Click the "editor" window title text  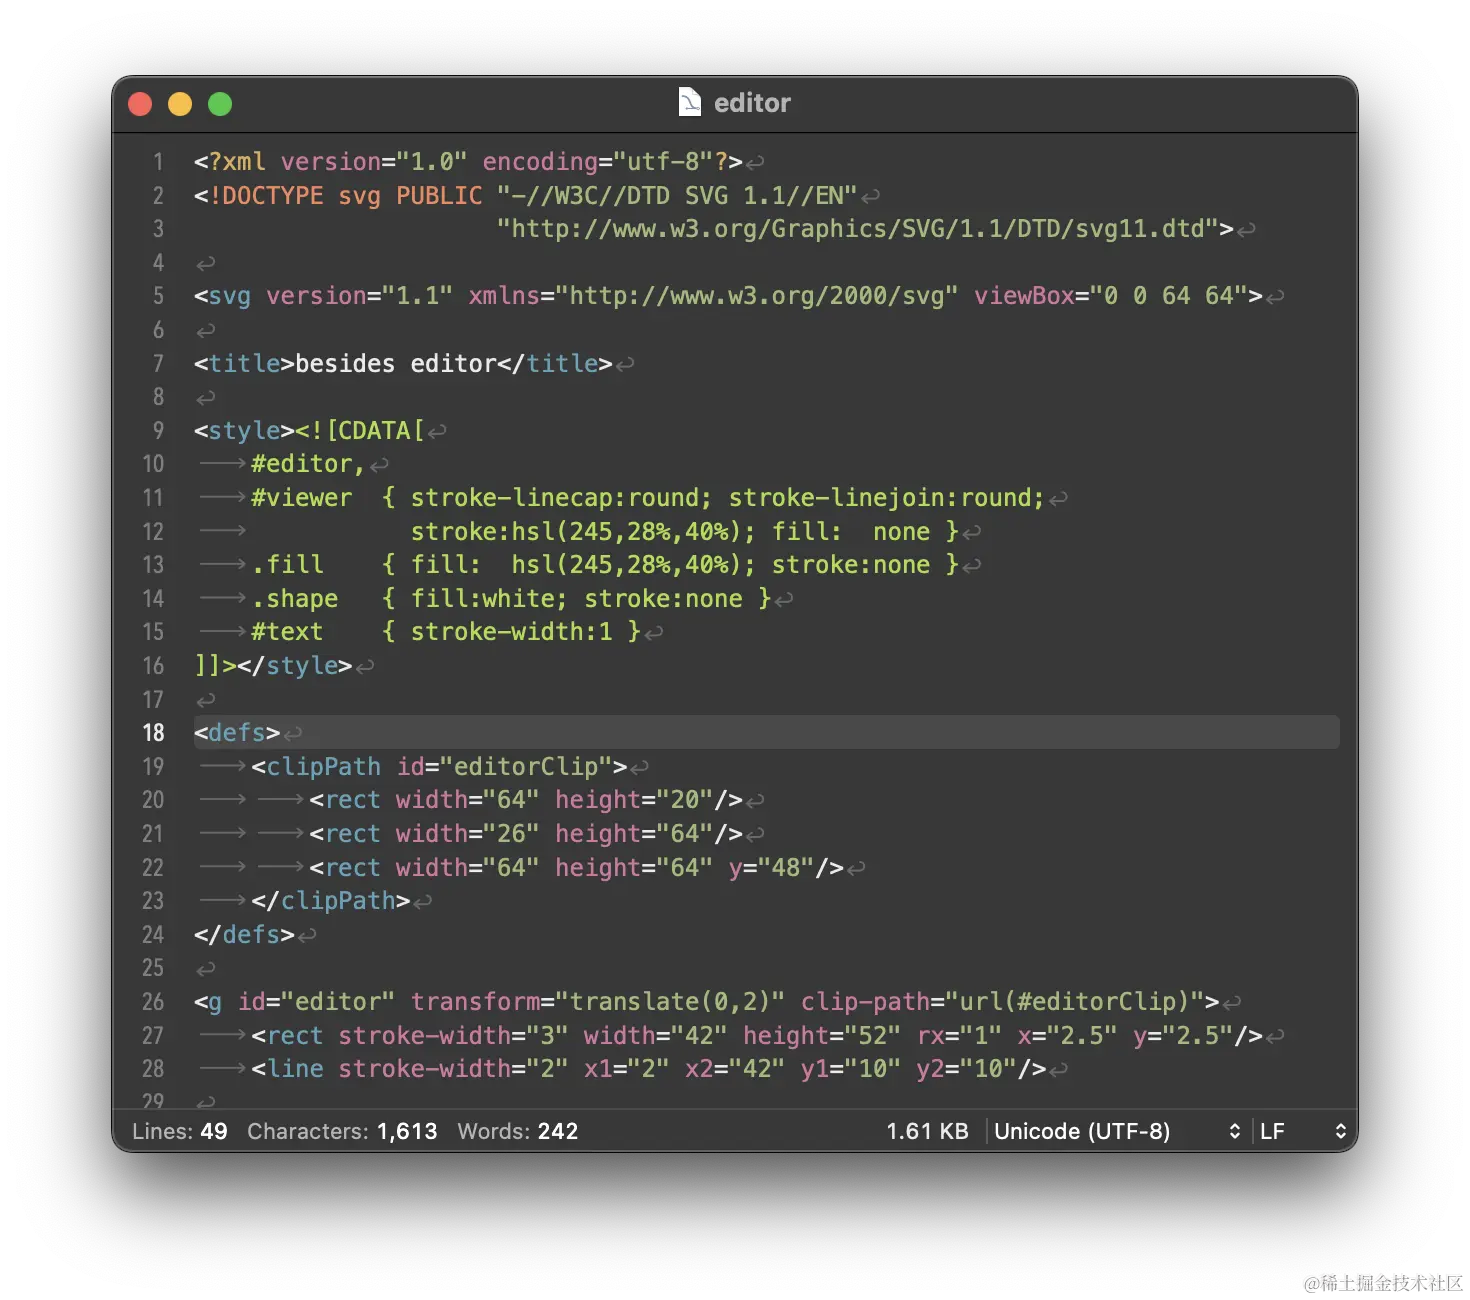pos(752,103)
